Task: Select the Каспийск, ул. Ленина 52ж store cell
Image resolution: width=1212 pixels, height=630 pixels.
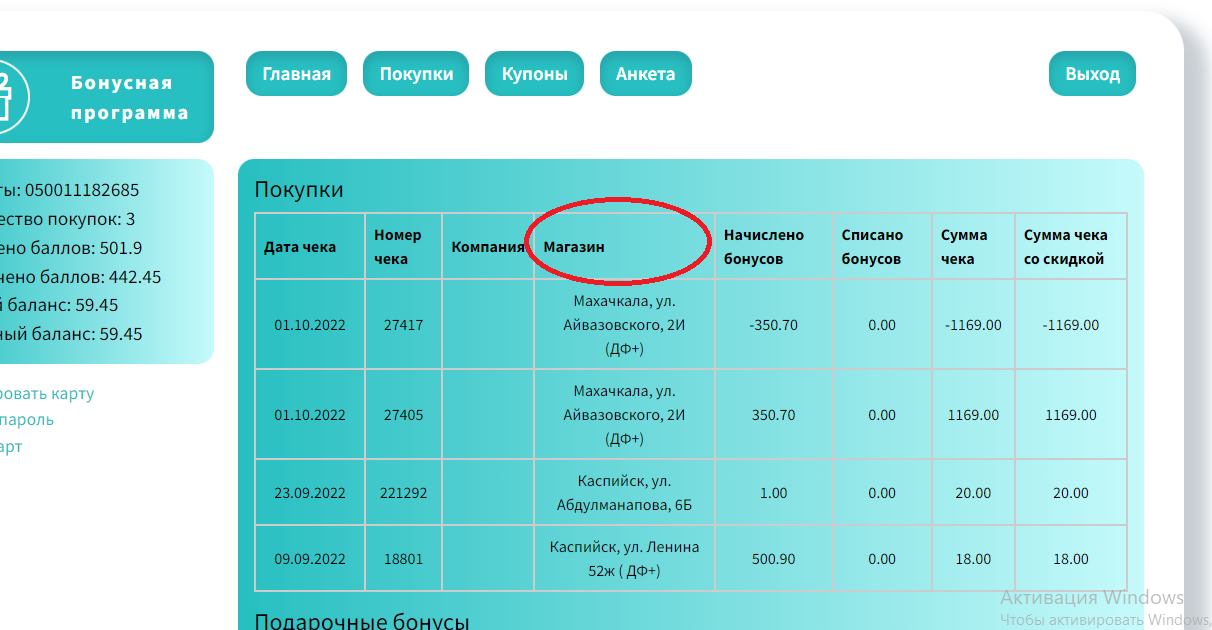Action: pos(624,559)
